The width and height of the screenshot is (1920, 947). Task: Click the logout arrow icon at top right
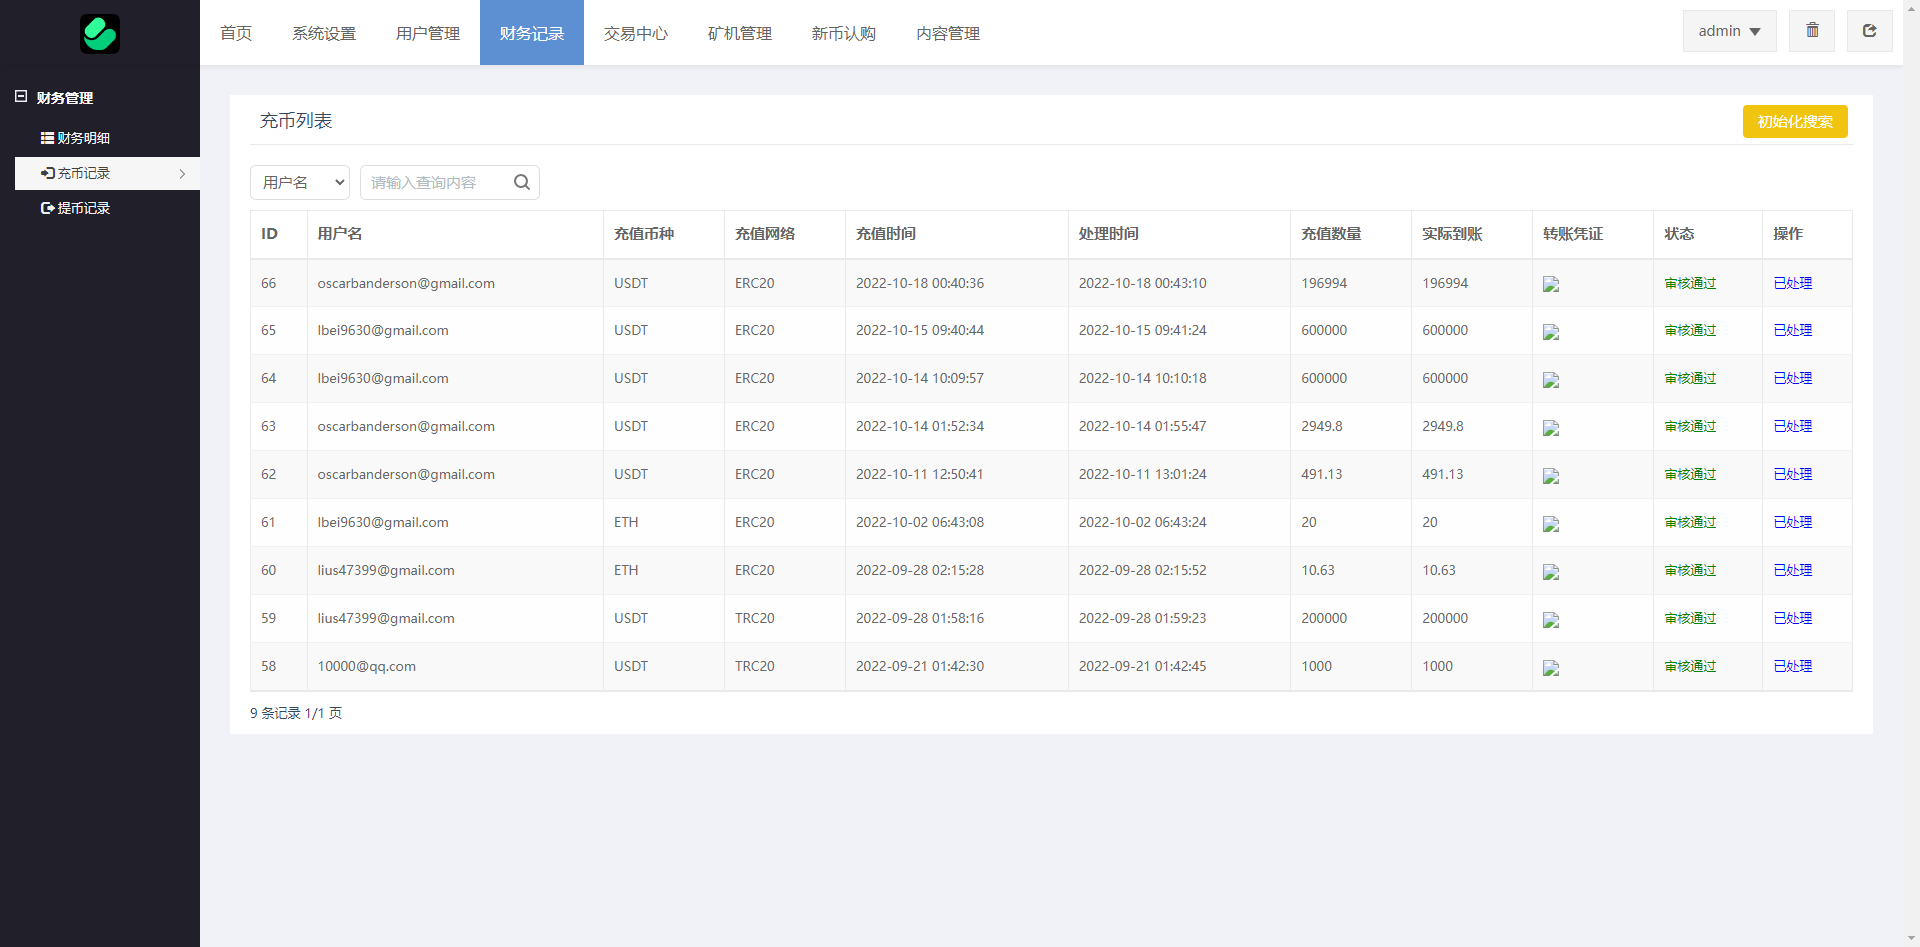point(1869,31)
